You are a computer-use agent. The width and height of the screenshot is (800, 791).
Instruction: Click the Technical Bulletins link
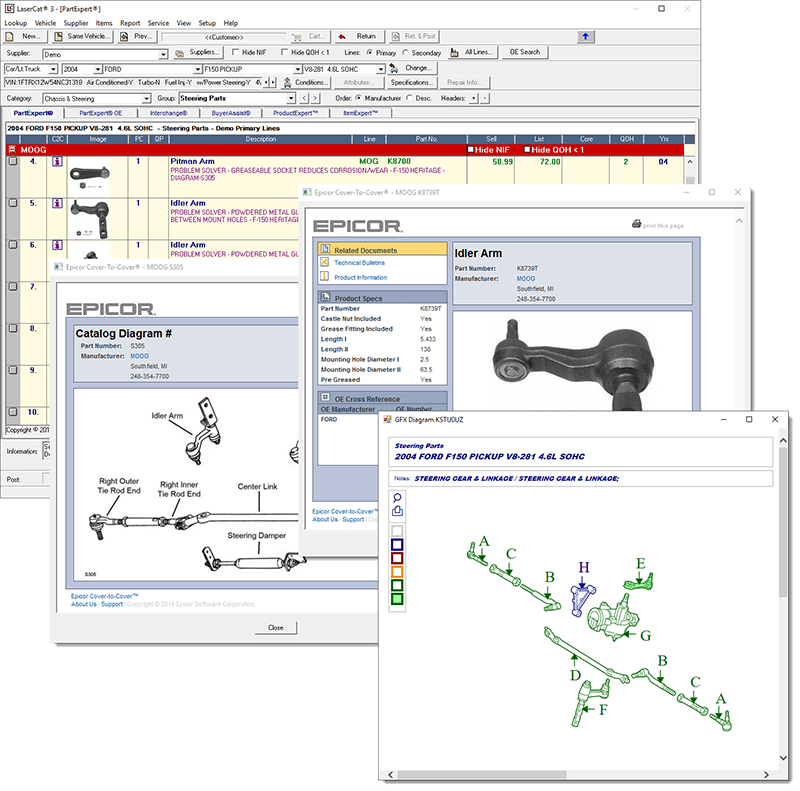point(359,263)
